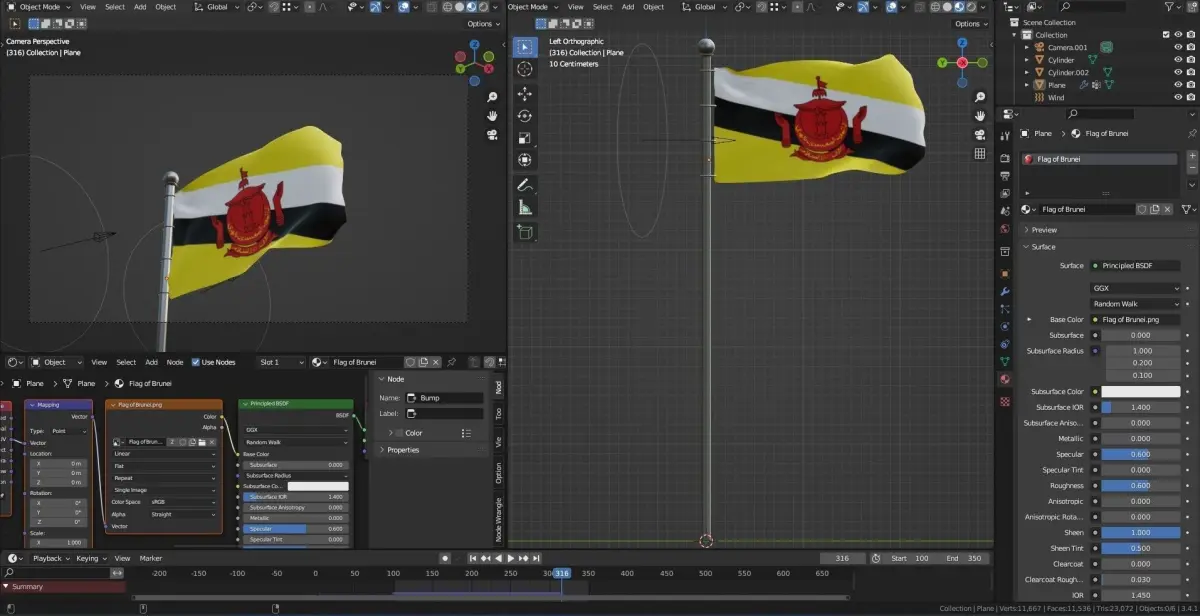Open Material properties tab in properties sidebar
The image size is (1200, 616).
point(1005,379)
